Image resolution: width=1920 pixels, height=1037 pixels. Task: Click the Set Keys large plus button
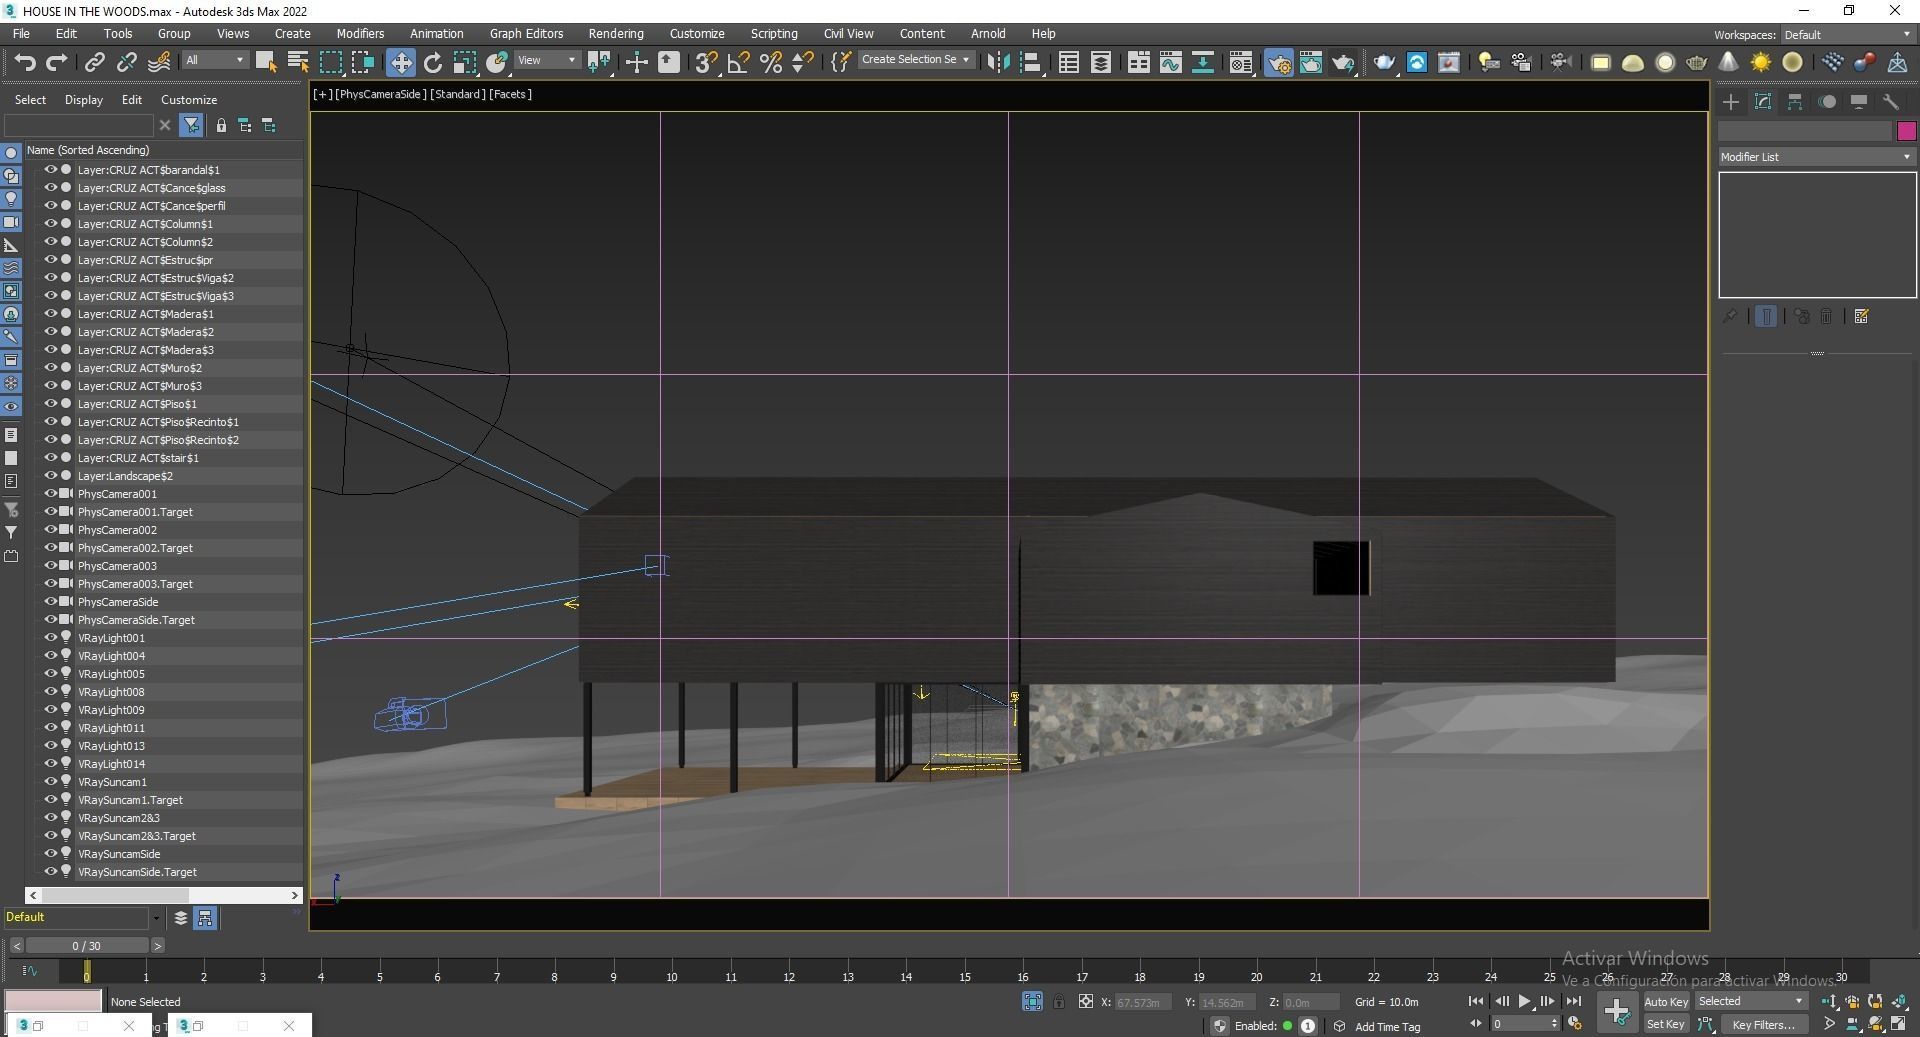click(1616, 1012)
